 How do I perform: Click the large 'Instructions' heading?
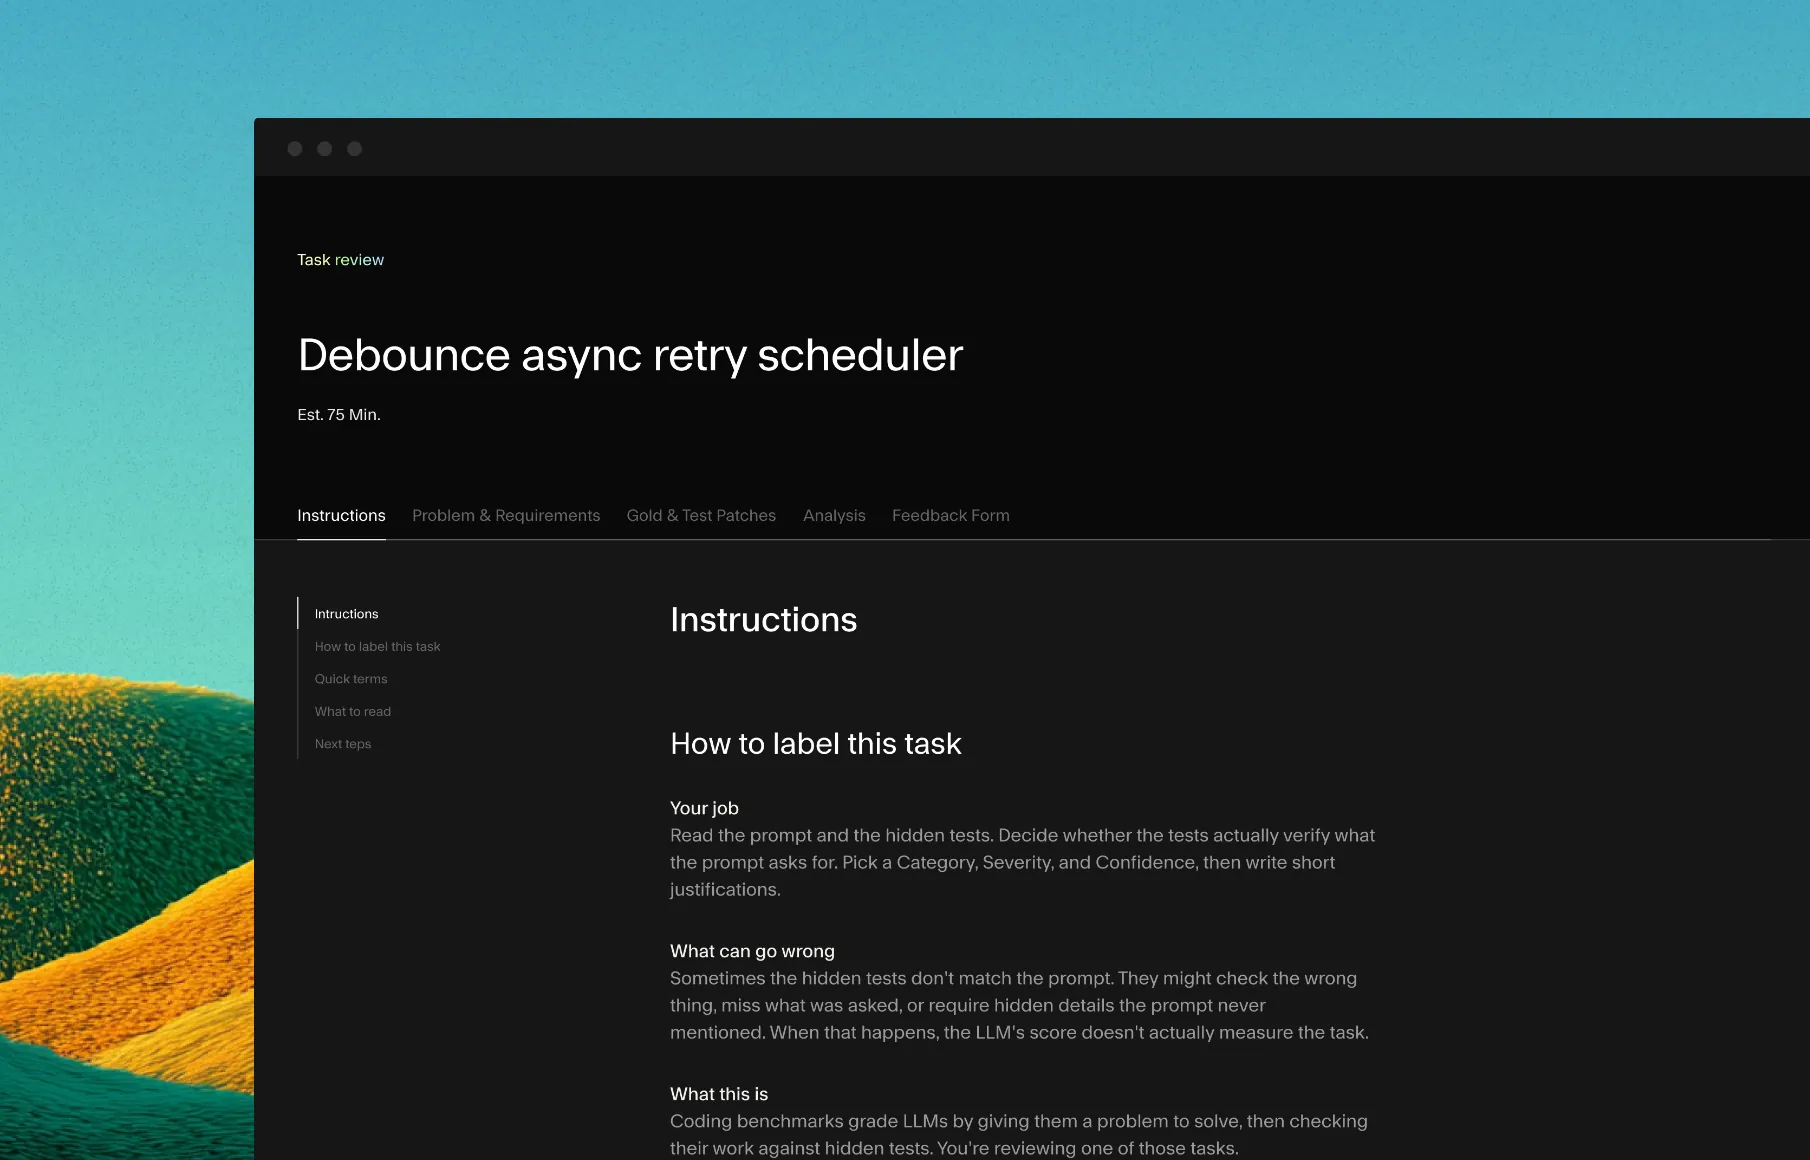(763, 620)
